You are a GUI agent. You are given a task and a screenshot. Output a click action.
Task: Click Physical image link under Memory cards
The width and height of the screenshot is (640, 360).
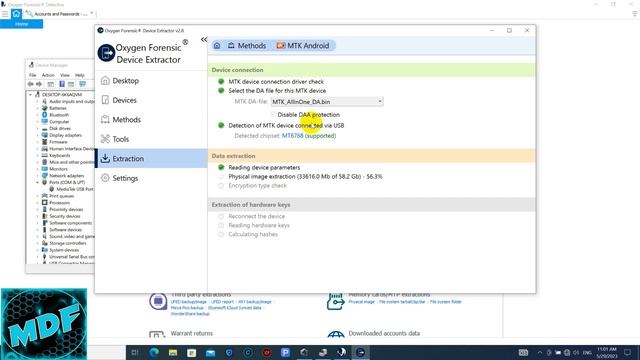(362, 302)
